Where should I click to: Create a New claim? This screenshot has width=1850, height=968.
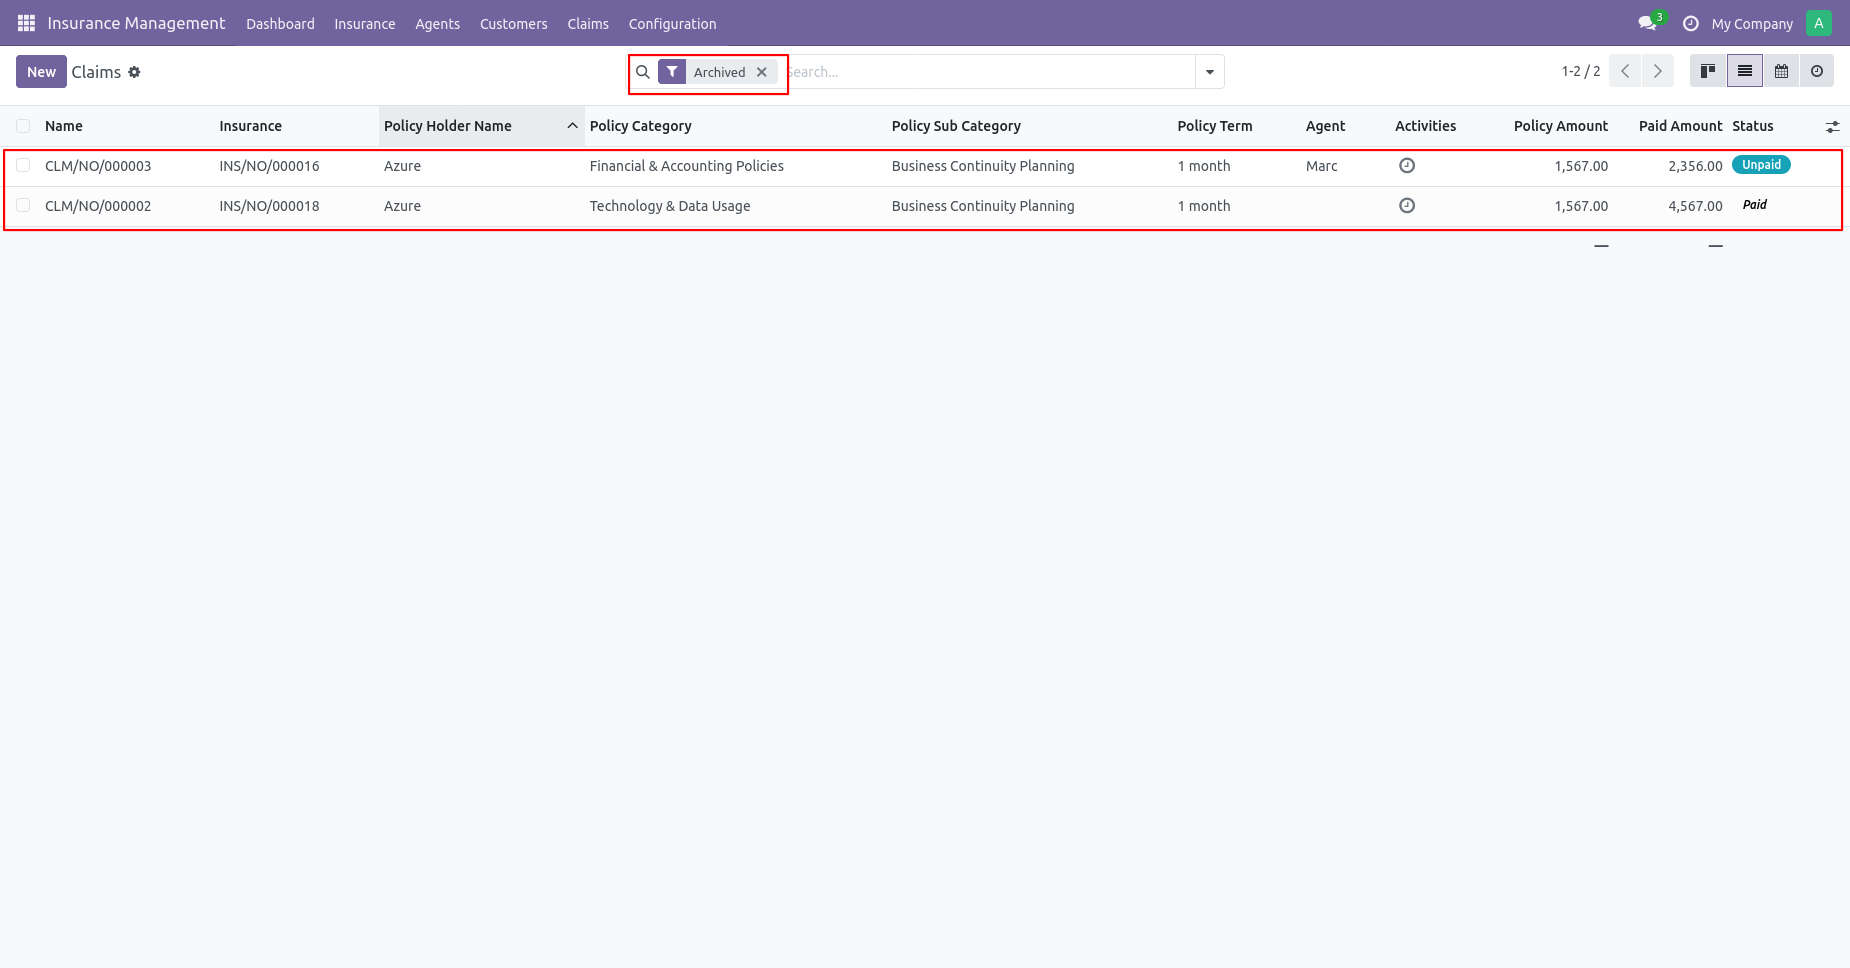tap(41, 72)
